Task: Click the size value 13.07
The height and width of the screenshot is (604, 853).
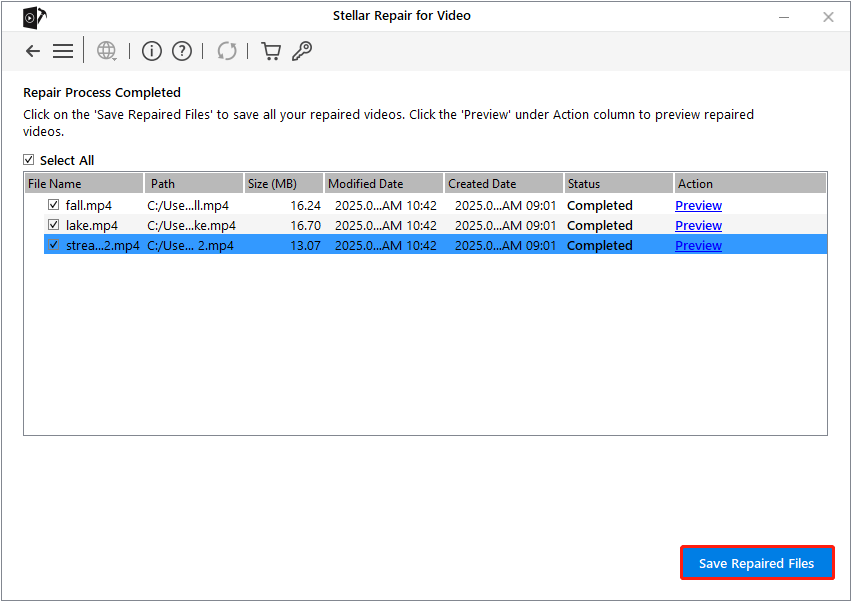Action: pos(306,245)
